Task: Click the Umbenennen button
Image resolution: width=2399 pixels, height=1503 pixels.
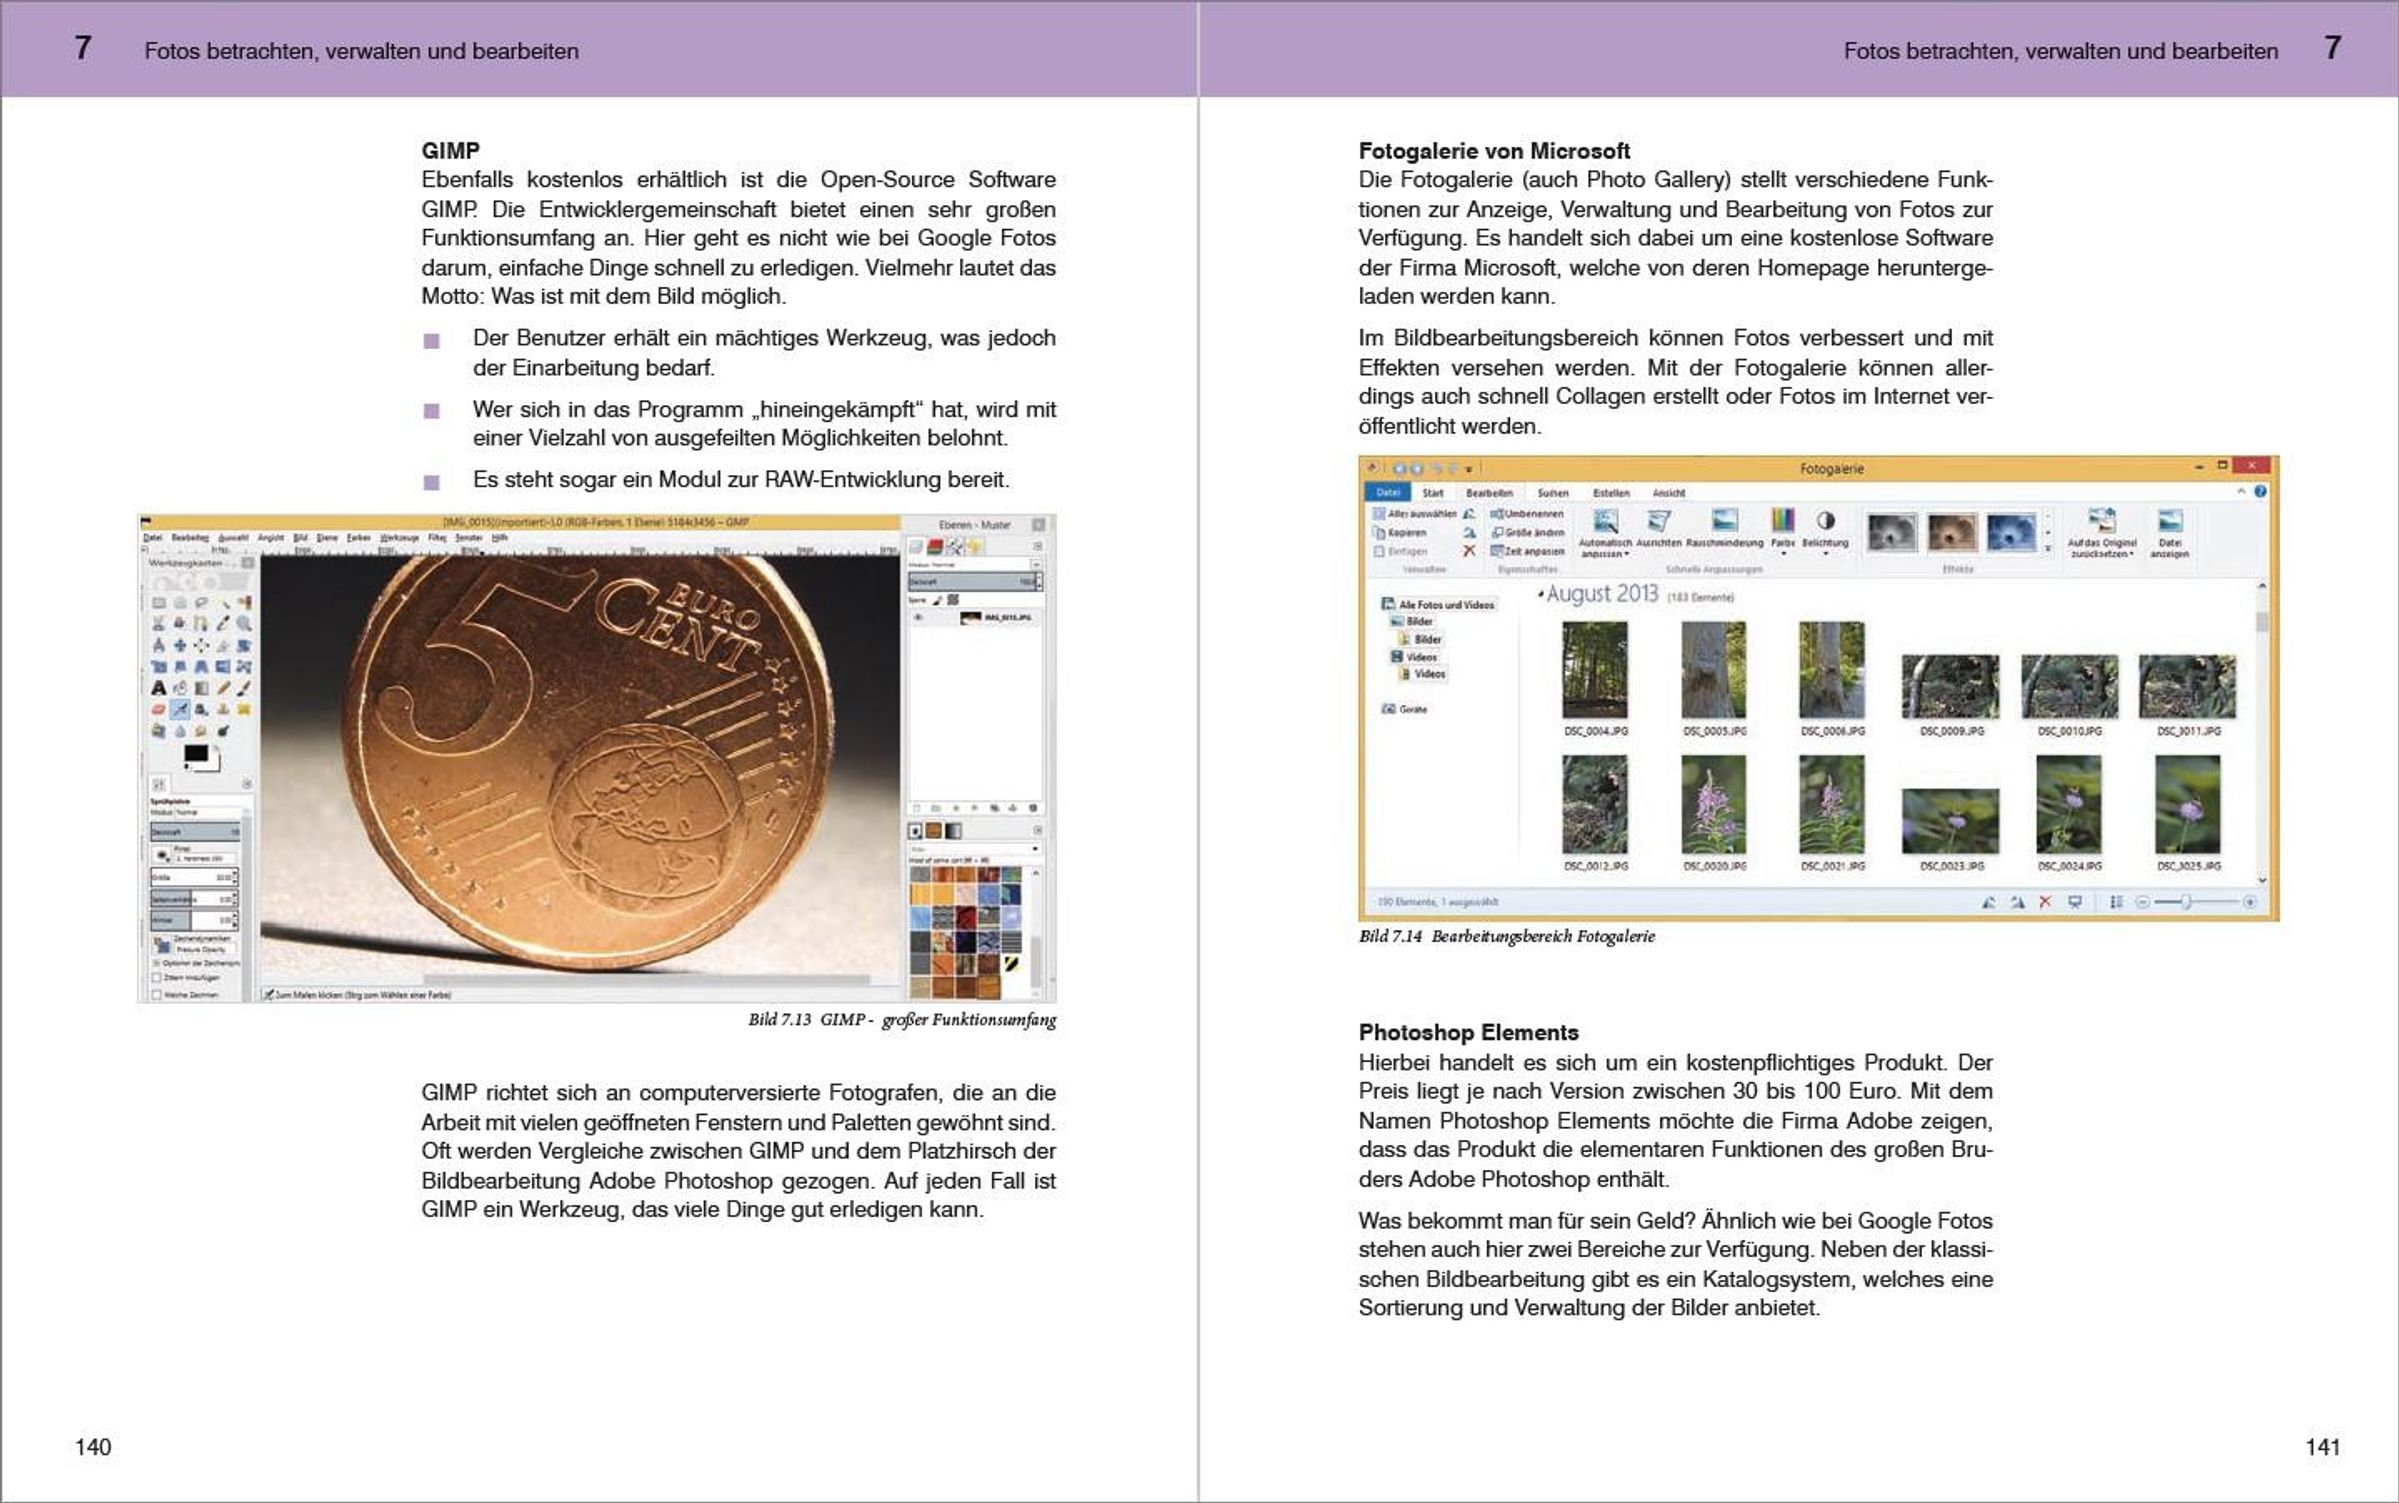Action: point(1528,514)
